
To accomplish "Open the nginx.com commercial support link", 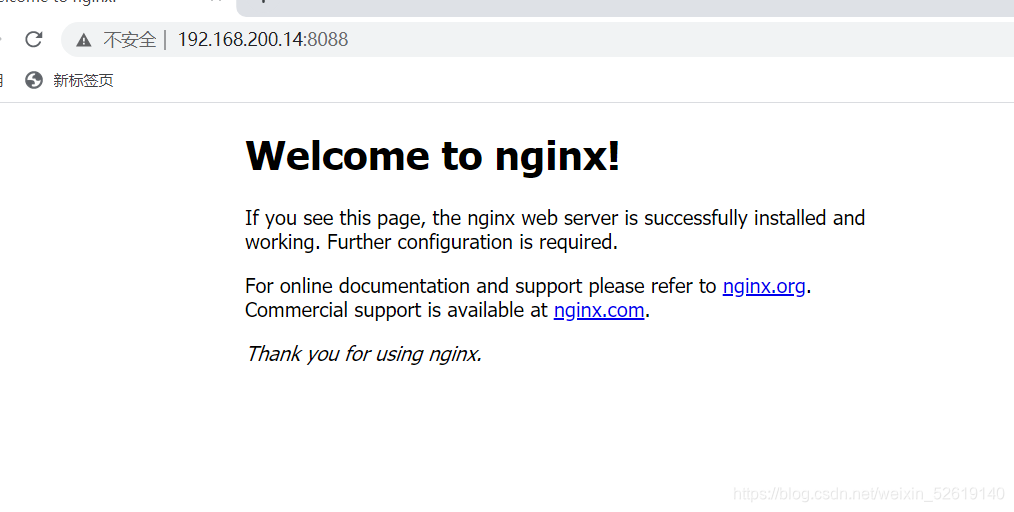I will [x=599, y=310].
